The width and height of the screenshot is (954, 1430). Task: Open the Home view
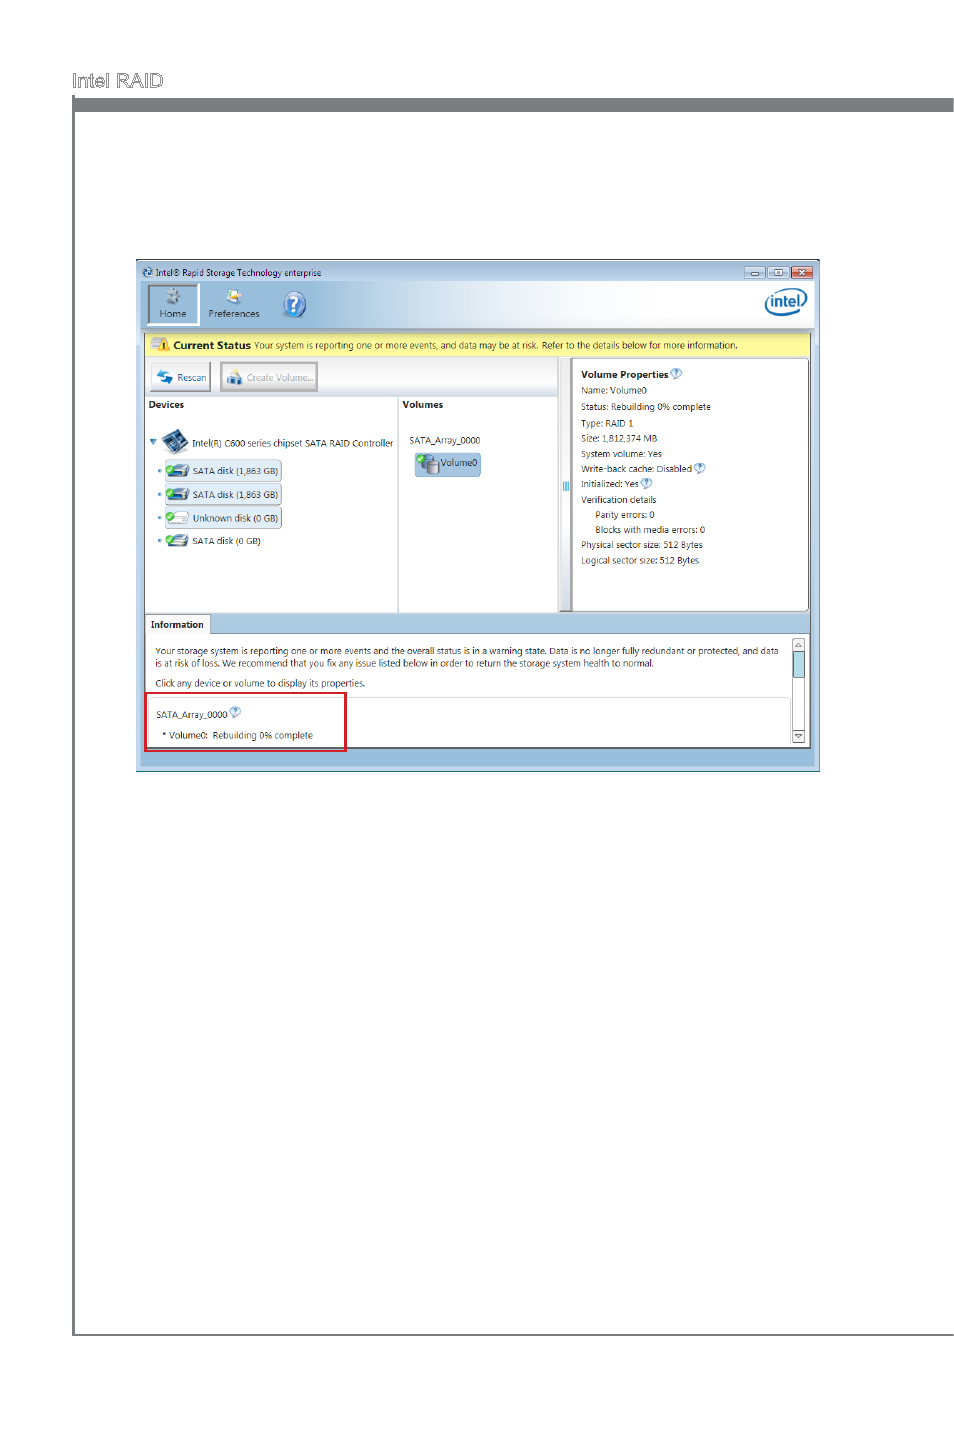pos(173,304)
